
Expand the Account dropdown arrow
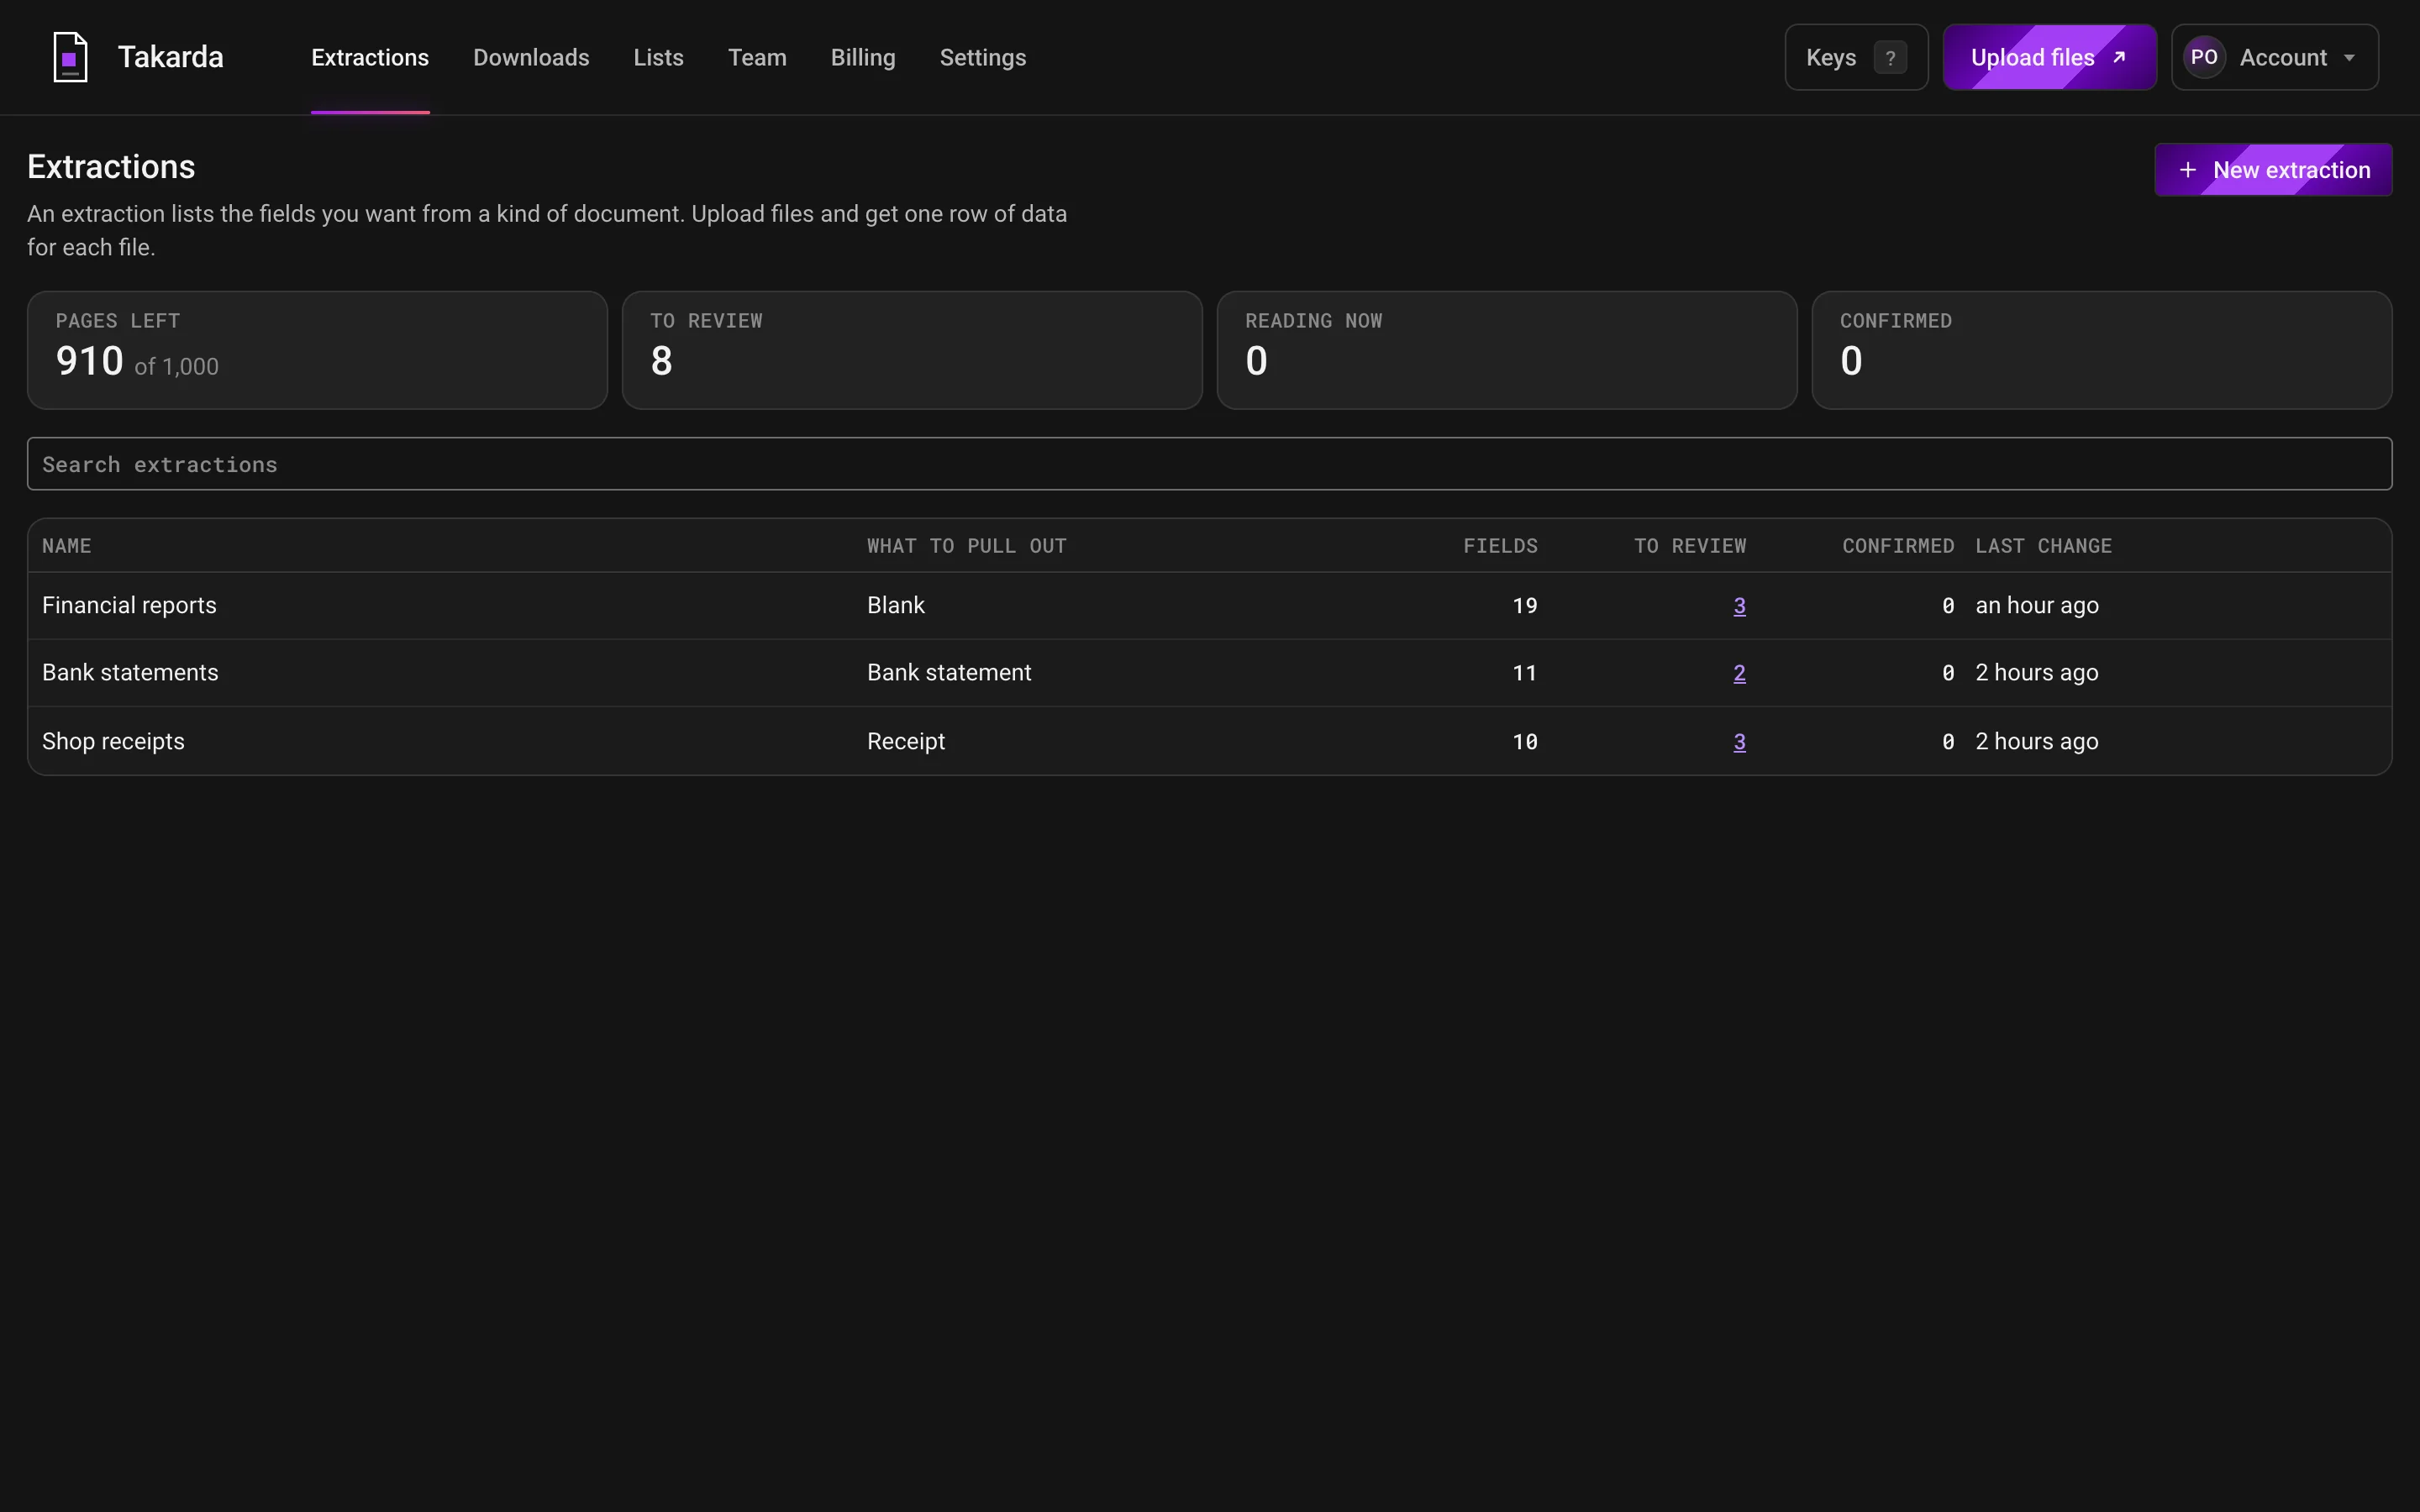click(2349, 58)
